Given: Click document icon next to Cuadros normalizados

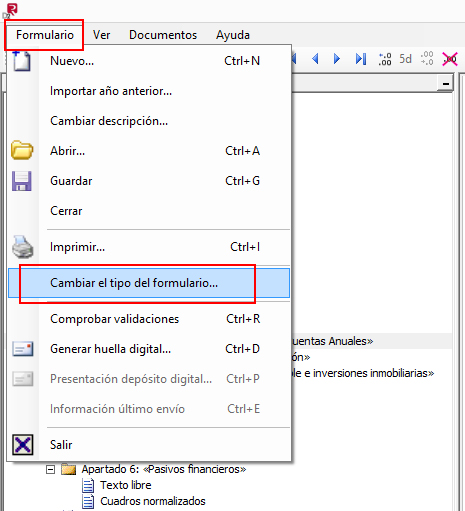Looking at the screenshot, I should tap(88, 502).
